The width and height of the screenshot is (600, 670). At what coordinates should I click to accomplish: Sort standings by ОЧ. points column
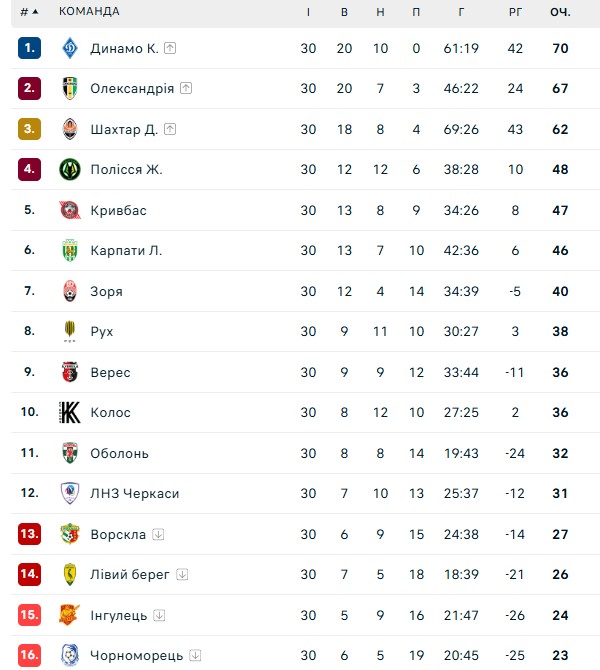[560, 12]
